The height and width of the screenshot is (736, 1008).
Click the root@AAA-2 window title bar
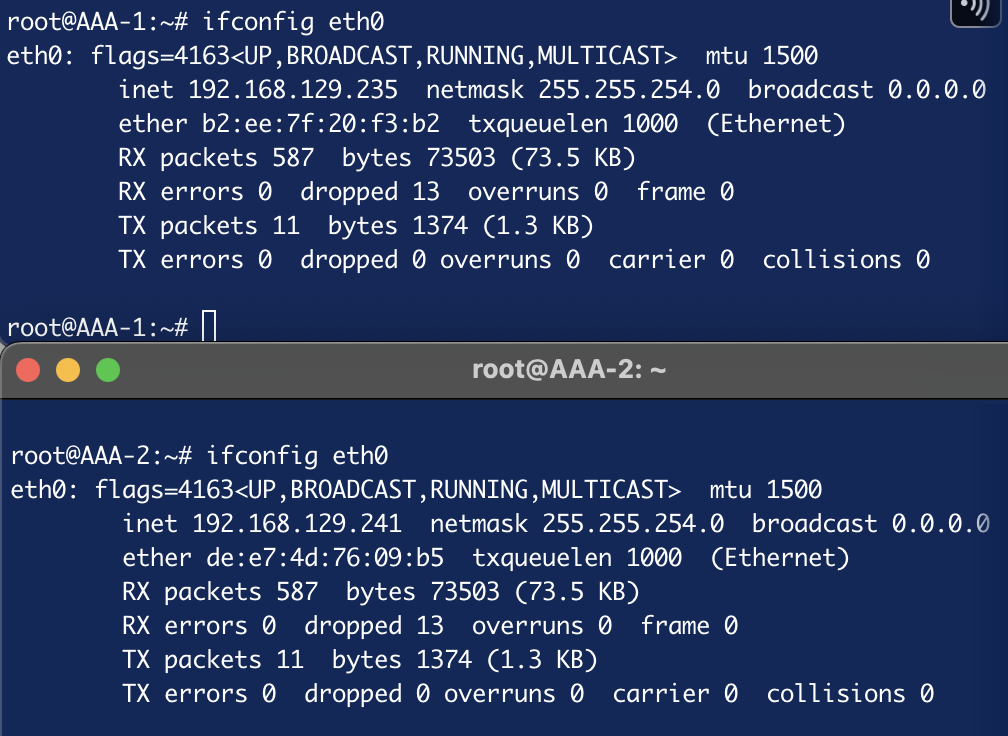pyautogui.click(x=568, y=371)
